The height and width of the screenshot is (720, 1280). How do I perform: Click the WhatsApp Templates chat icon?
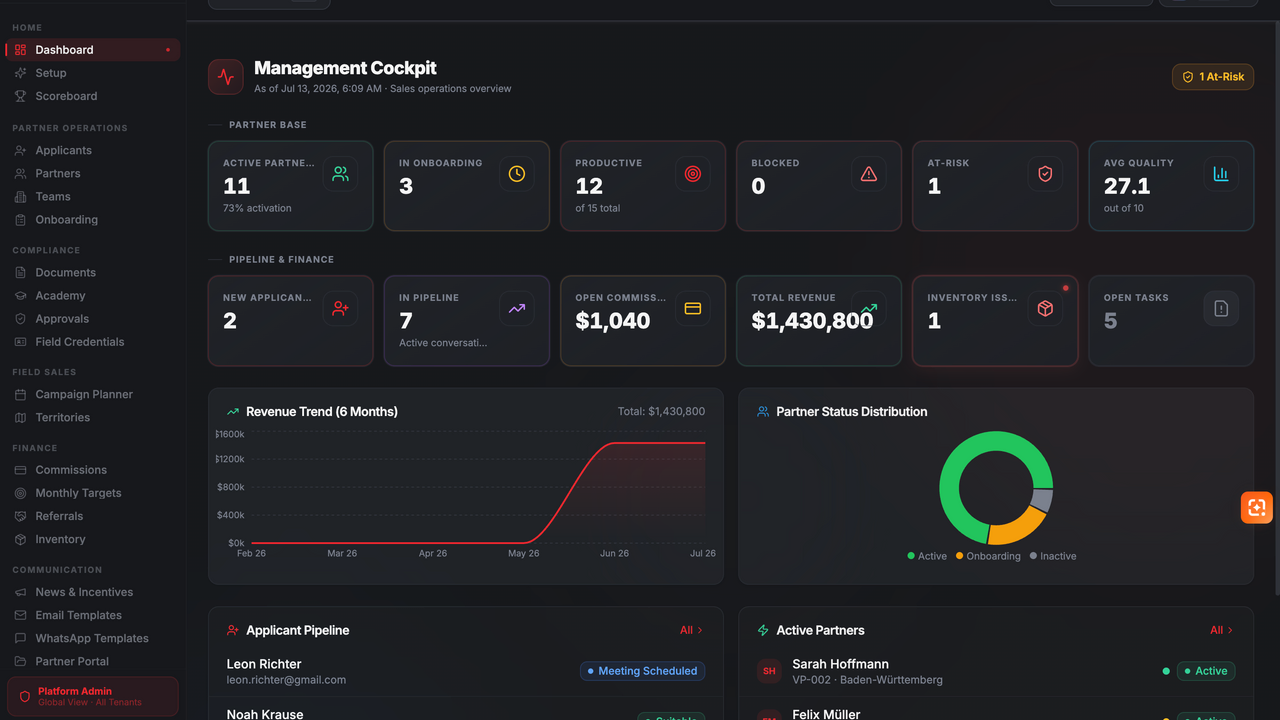(20, 638)
